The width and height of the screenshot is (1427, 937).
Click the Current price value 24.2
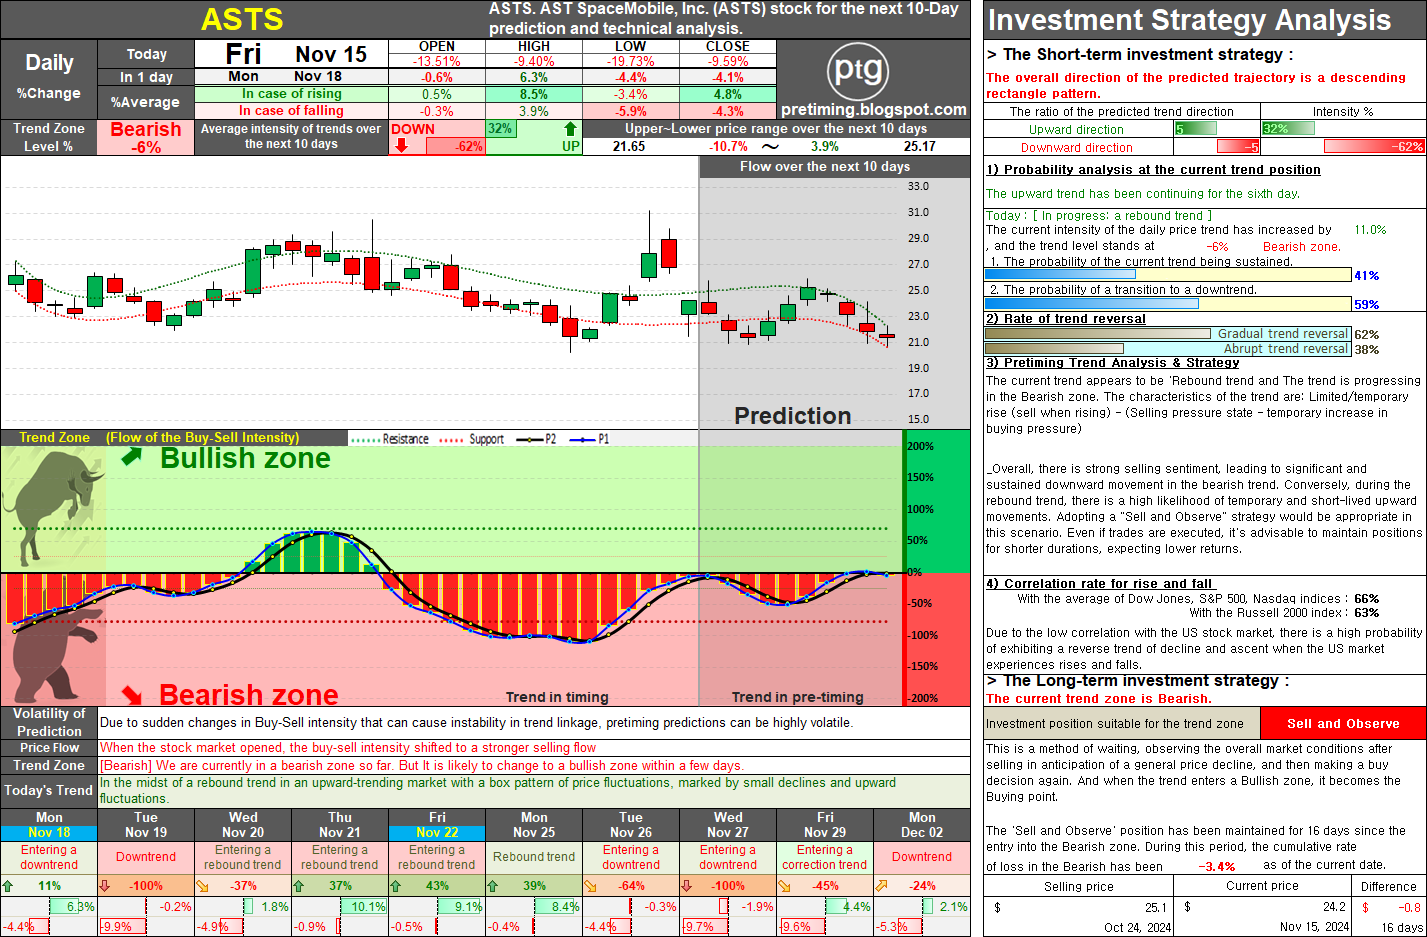1334,907
